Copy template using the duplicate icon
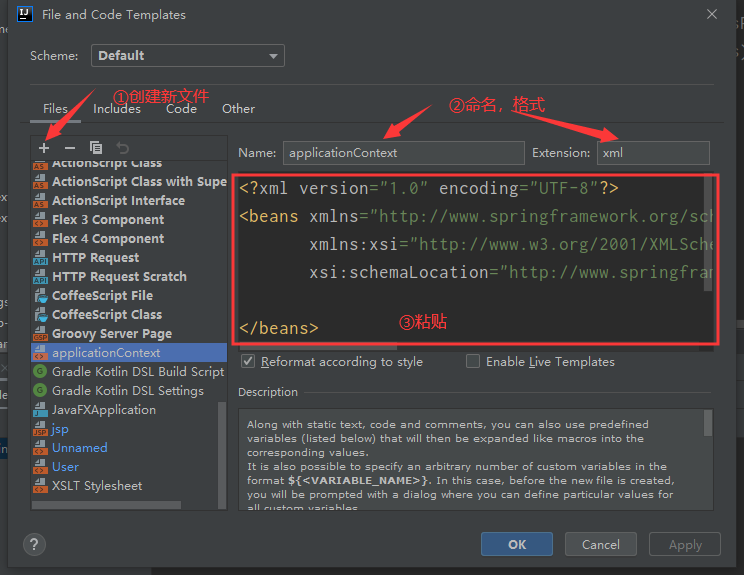The width and height of the screenshot is (744, 575). tap(96, 148)
